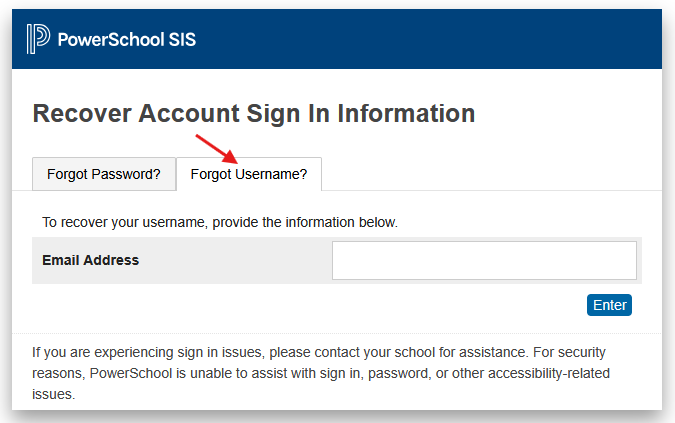Click the Email Address field label
This screenshot has width=675, height=423.
[90, 260]
